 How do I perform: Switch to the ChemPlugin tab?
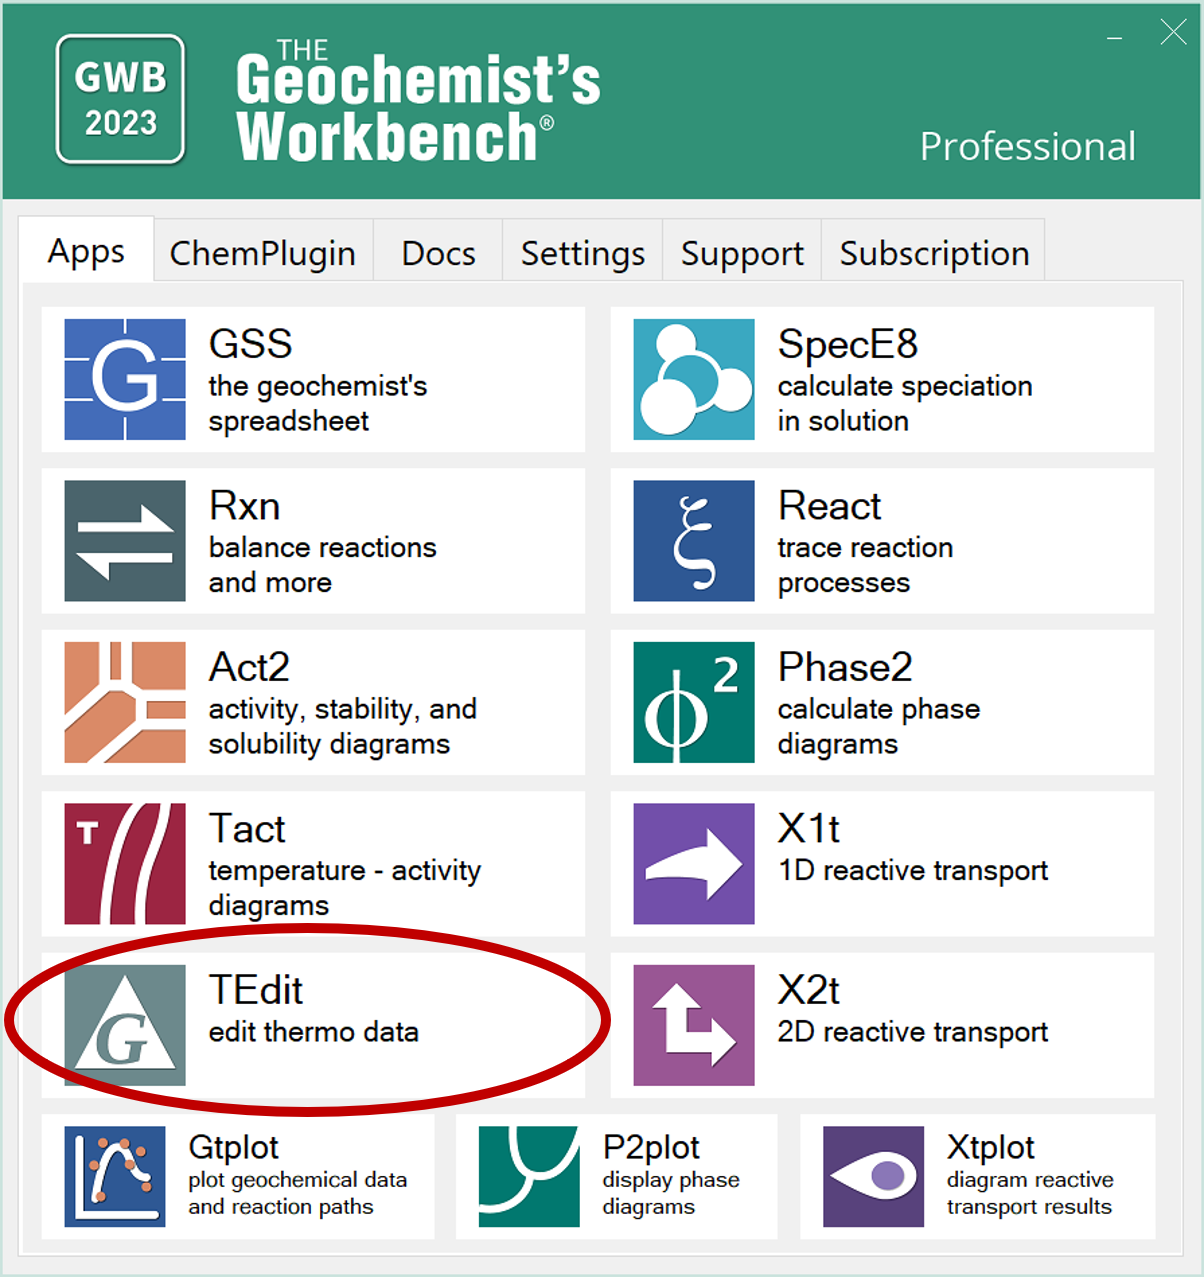[x=263, y=252]
